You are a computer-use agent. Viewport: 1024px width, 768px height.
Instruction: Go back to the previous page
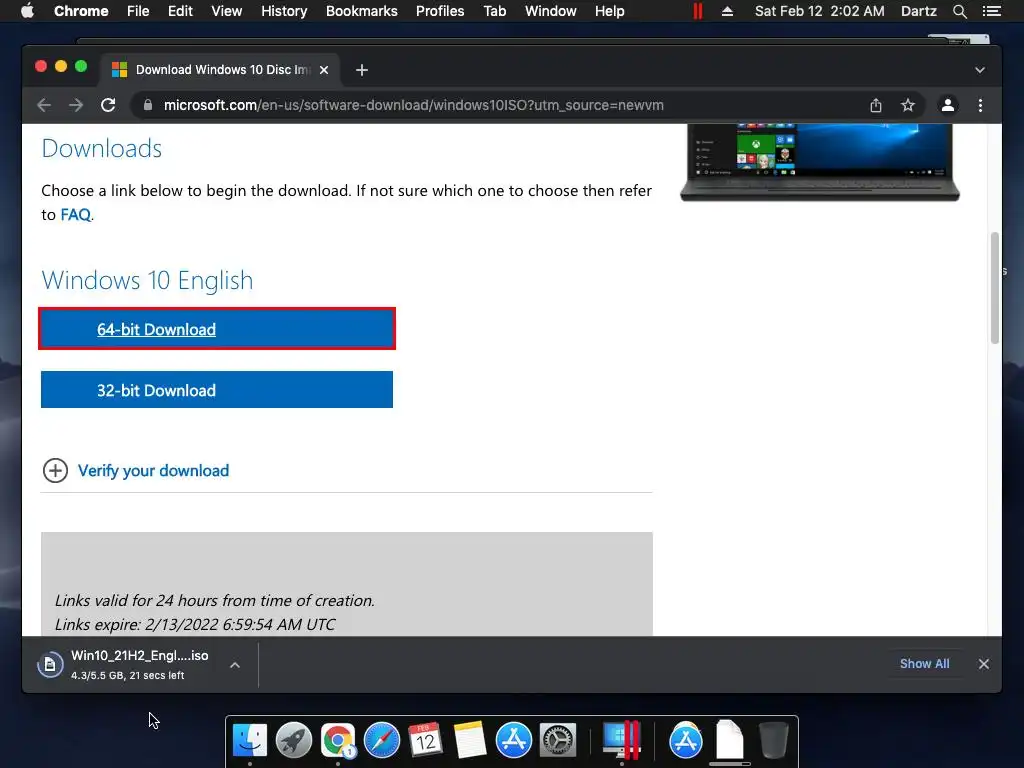tap(44, 105)
